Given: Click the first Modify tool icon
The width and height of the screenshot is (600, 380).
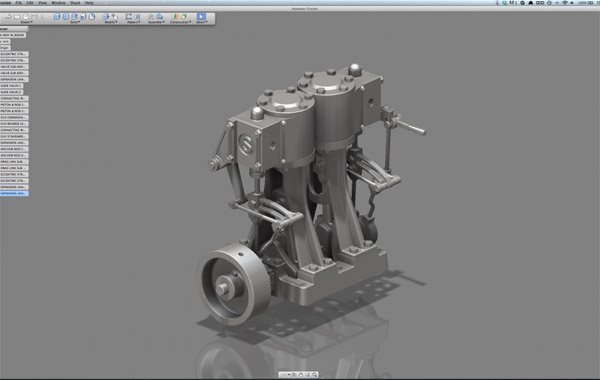Looking at the screenshot, I should (x=106, y=16).
